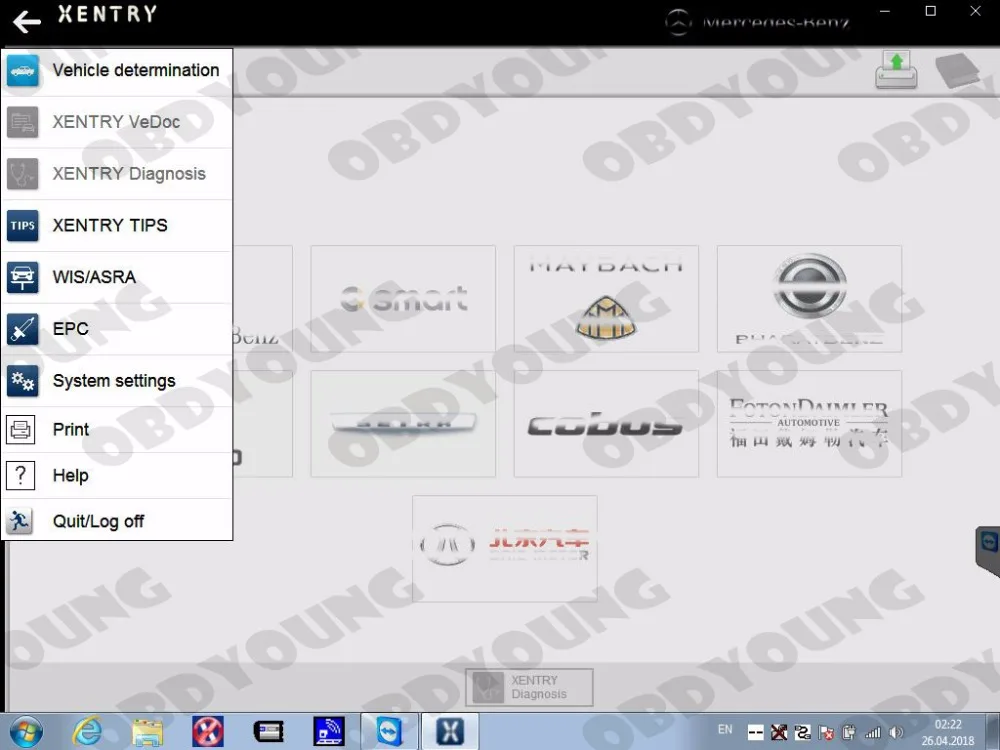This screenshot has width=1000, height=750.
Task: Select the Cobus brand tile
Action: tap(606, 423)
